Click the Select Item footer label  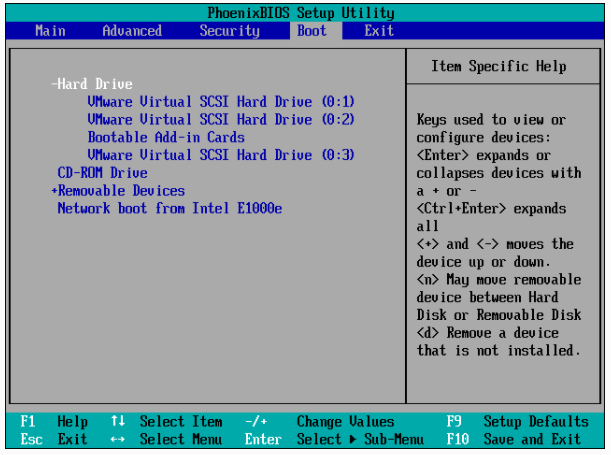pyautogui.click(x=181, y=421)
